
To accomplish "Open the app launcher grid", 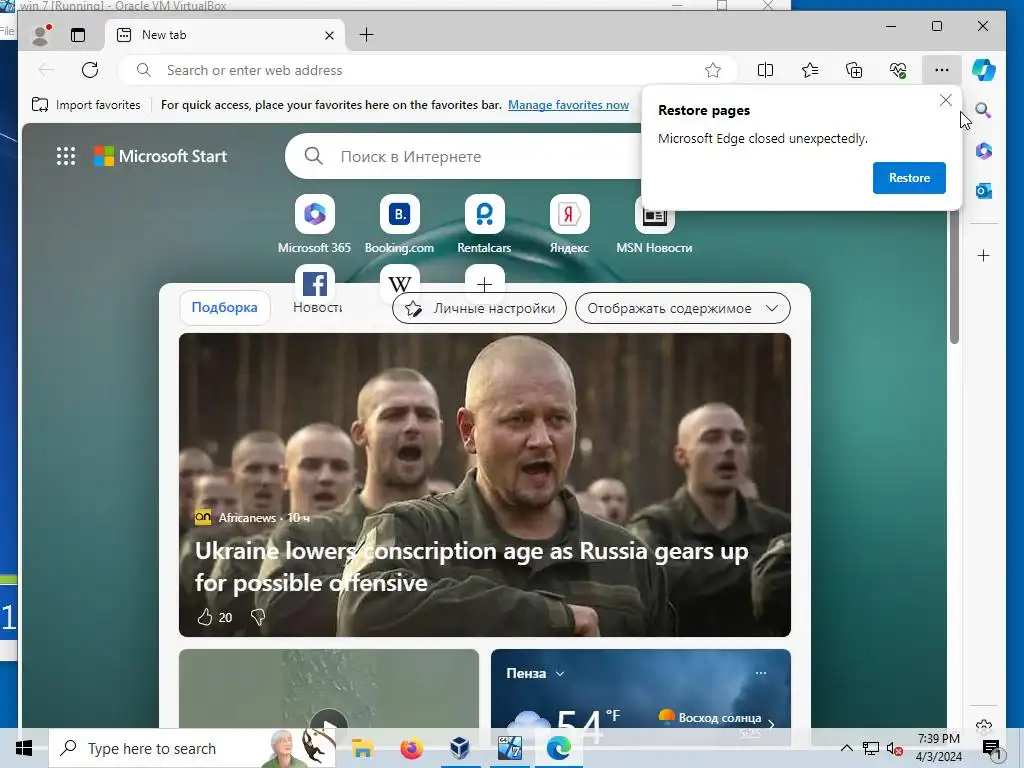I will pyautogui.click(x=66, y=156).
